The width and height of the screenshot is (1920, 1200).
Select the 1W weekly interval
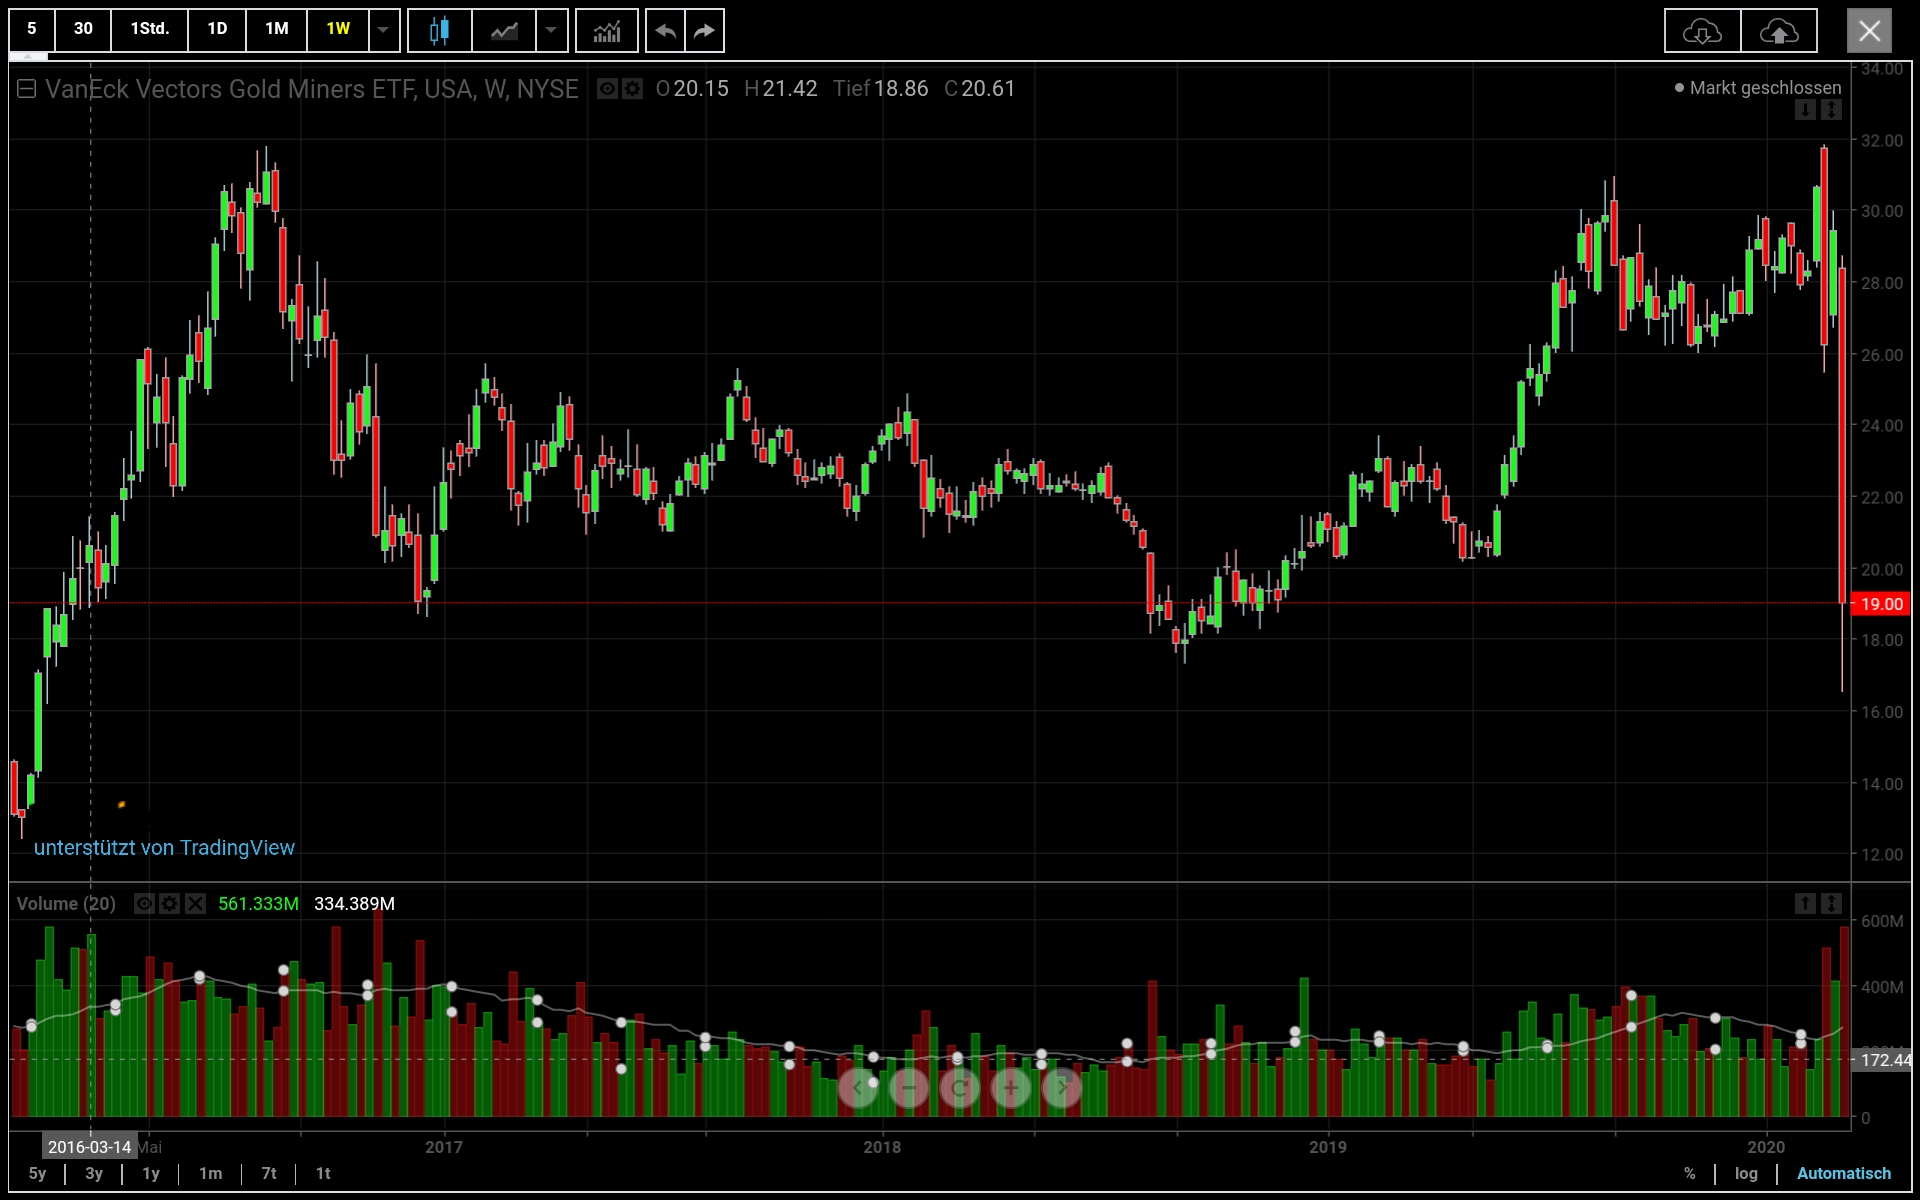pyautogui.click(x=338, y=30)
